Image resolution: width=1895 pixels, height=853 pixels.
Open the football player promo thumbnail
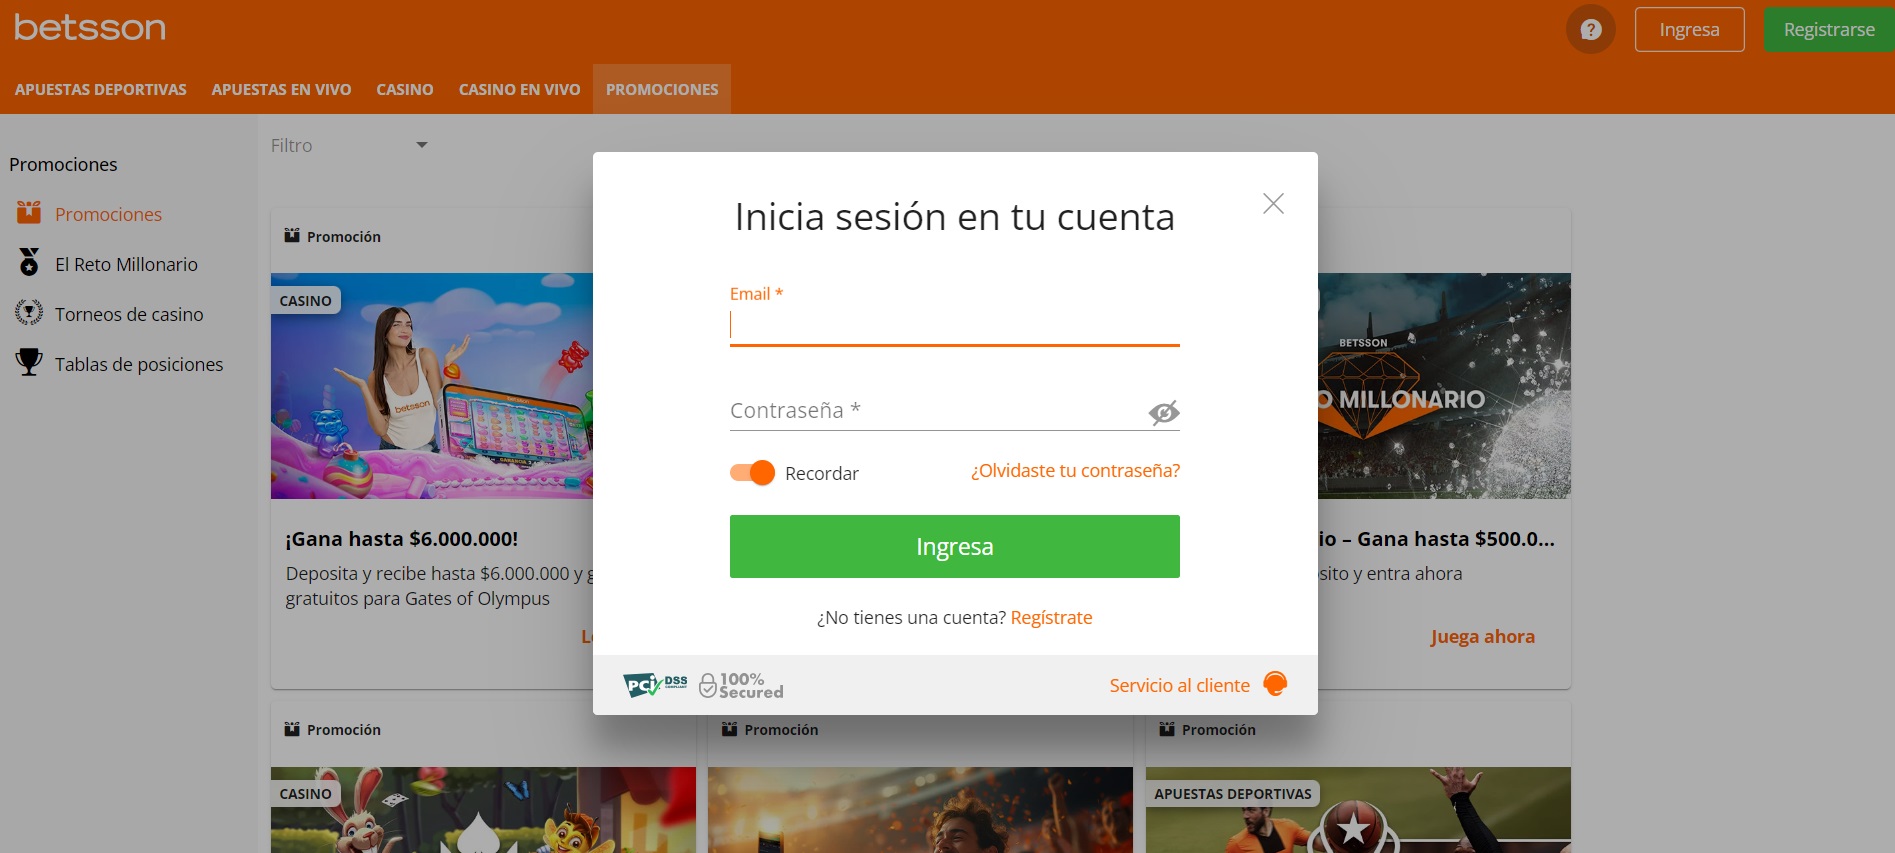pos(920,810)
